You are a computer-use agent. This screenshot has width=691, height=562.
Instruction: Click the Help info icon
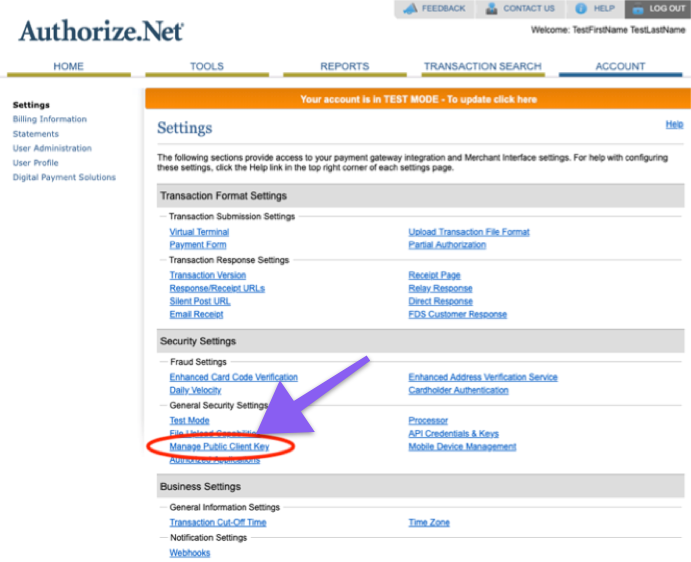581,8
